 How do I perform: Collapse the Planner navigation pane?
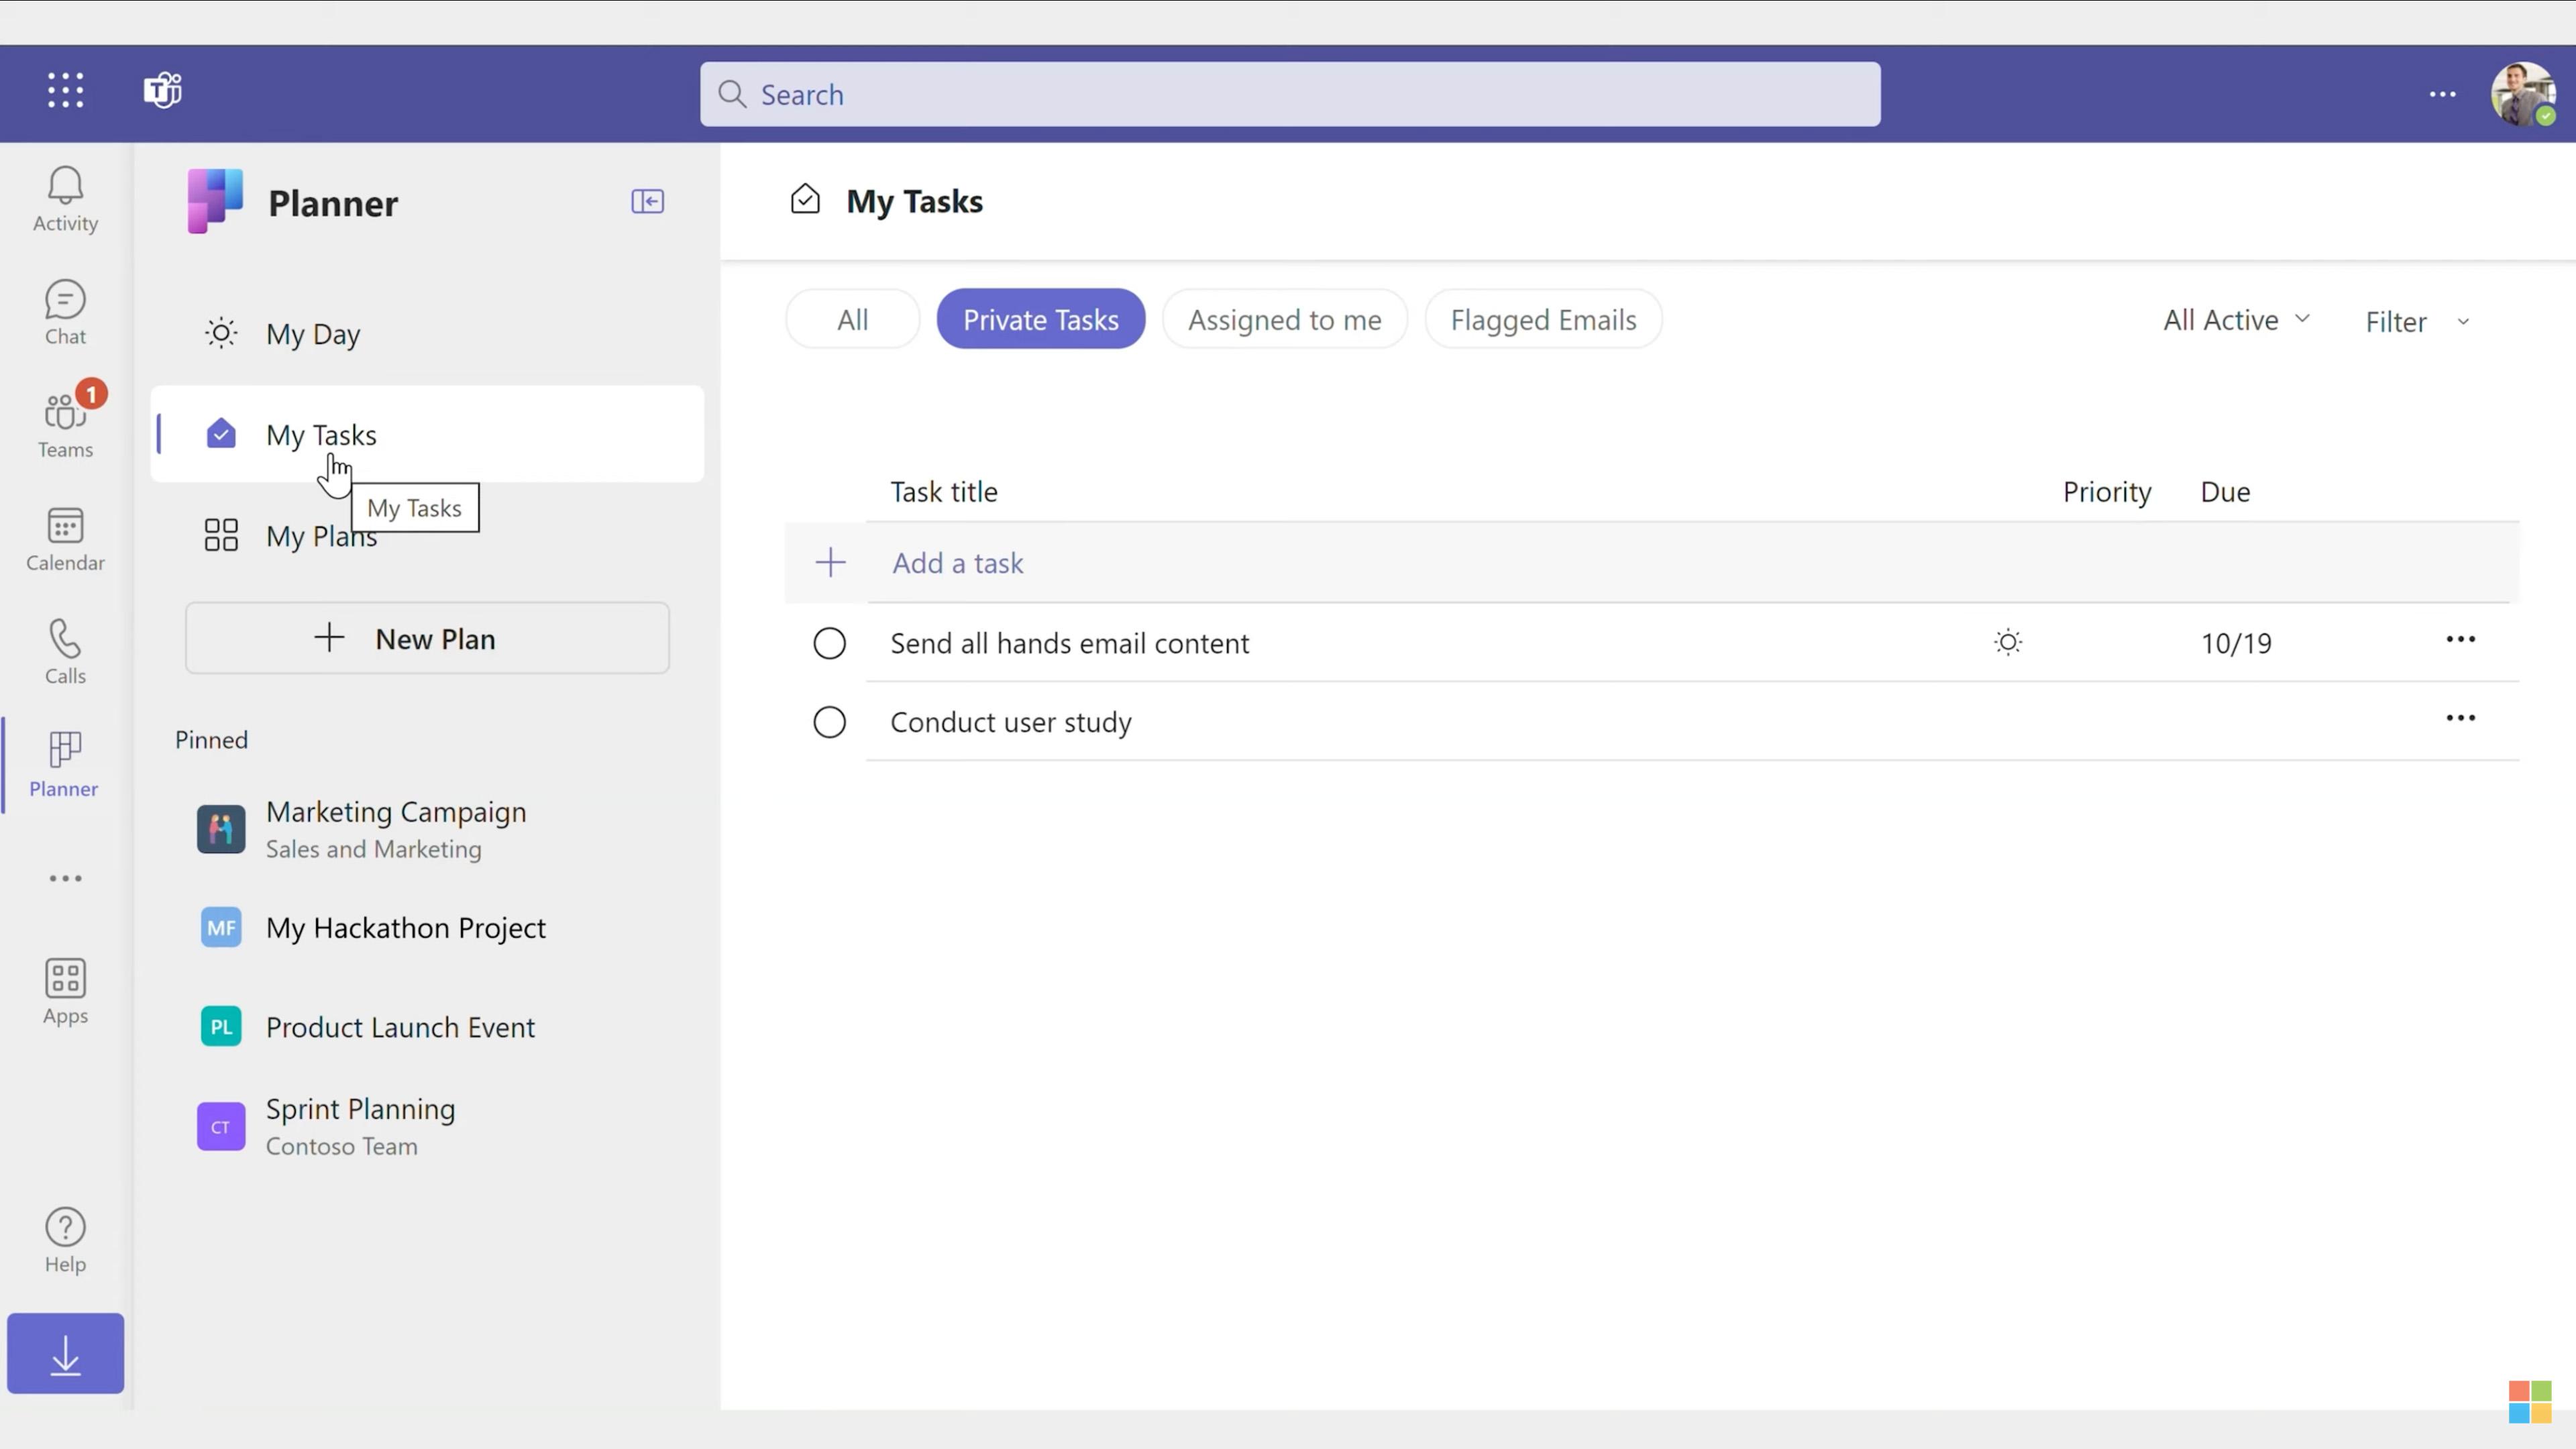point(647,201)
